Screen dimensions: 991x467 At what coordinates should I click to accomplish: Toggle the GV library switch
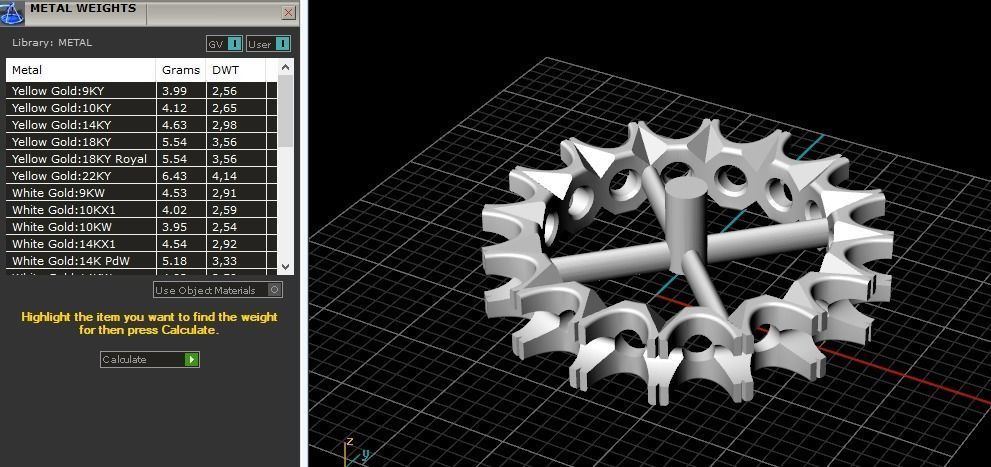(x=224, y=44)
